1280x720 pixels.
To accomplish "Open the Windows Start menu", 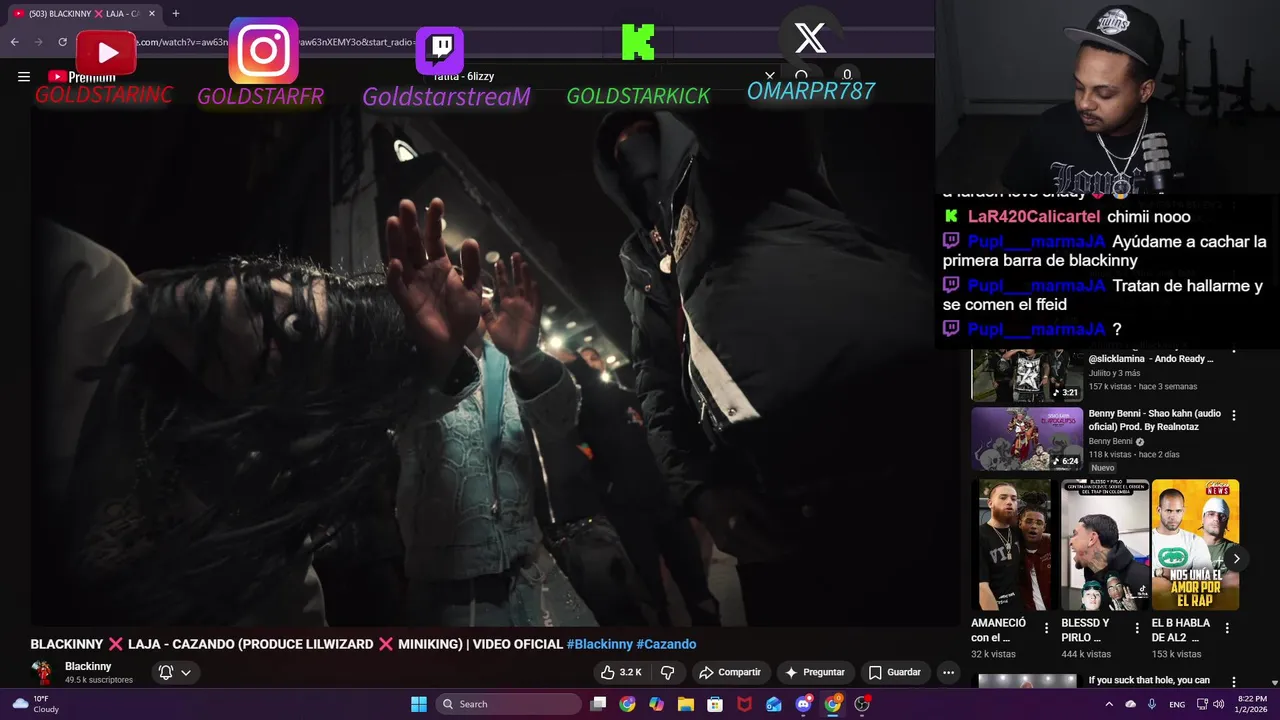I will 419,704.
